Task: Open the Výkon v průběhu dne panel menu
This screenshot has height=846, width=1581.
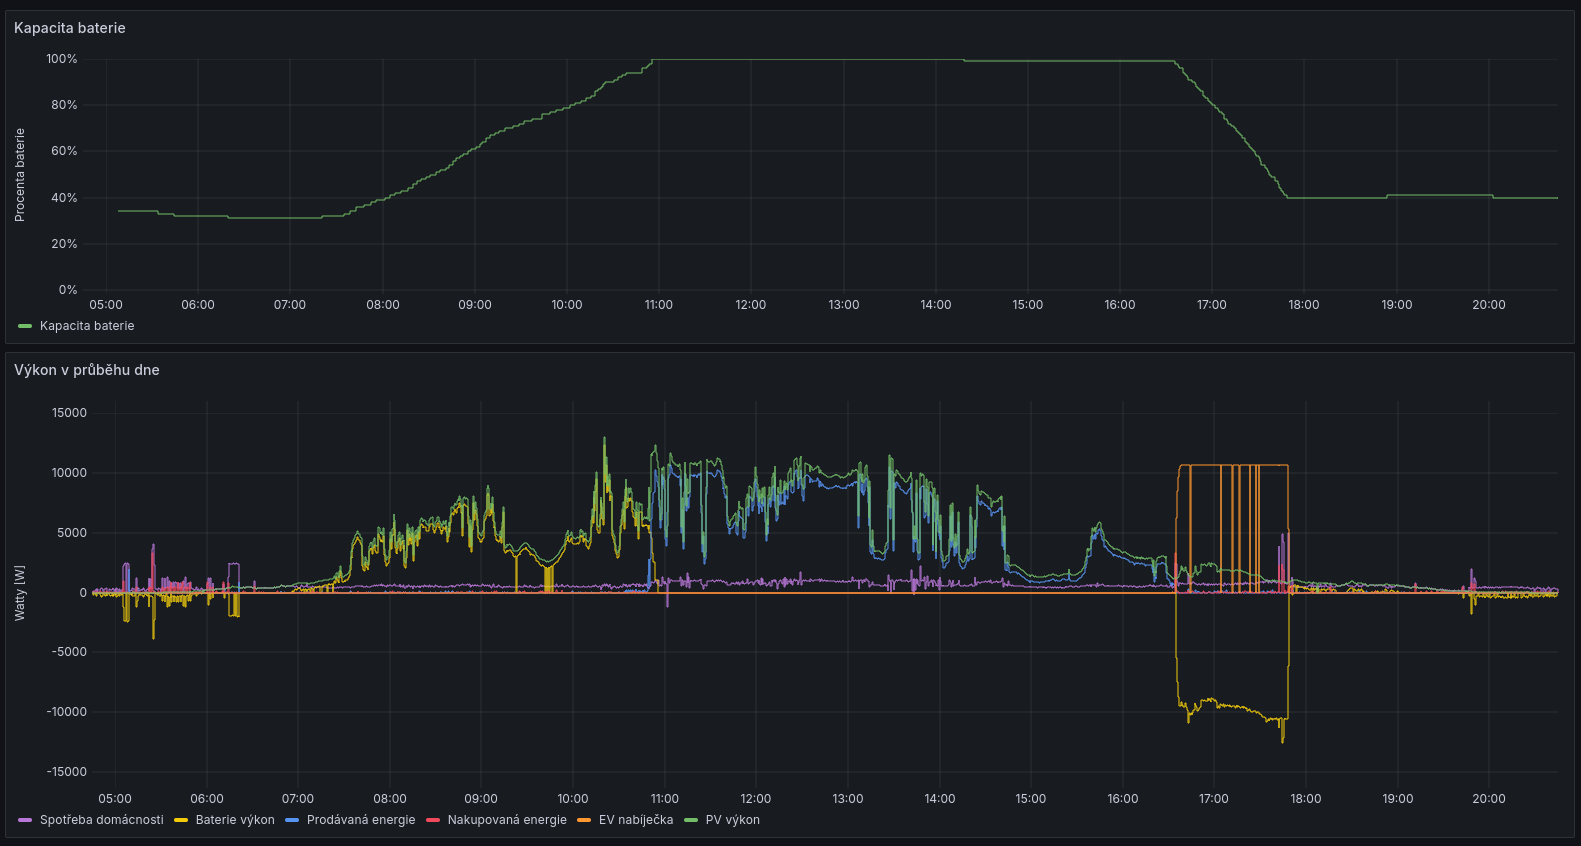Action: tap(87, 370)
